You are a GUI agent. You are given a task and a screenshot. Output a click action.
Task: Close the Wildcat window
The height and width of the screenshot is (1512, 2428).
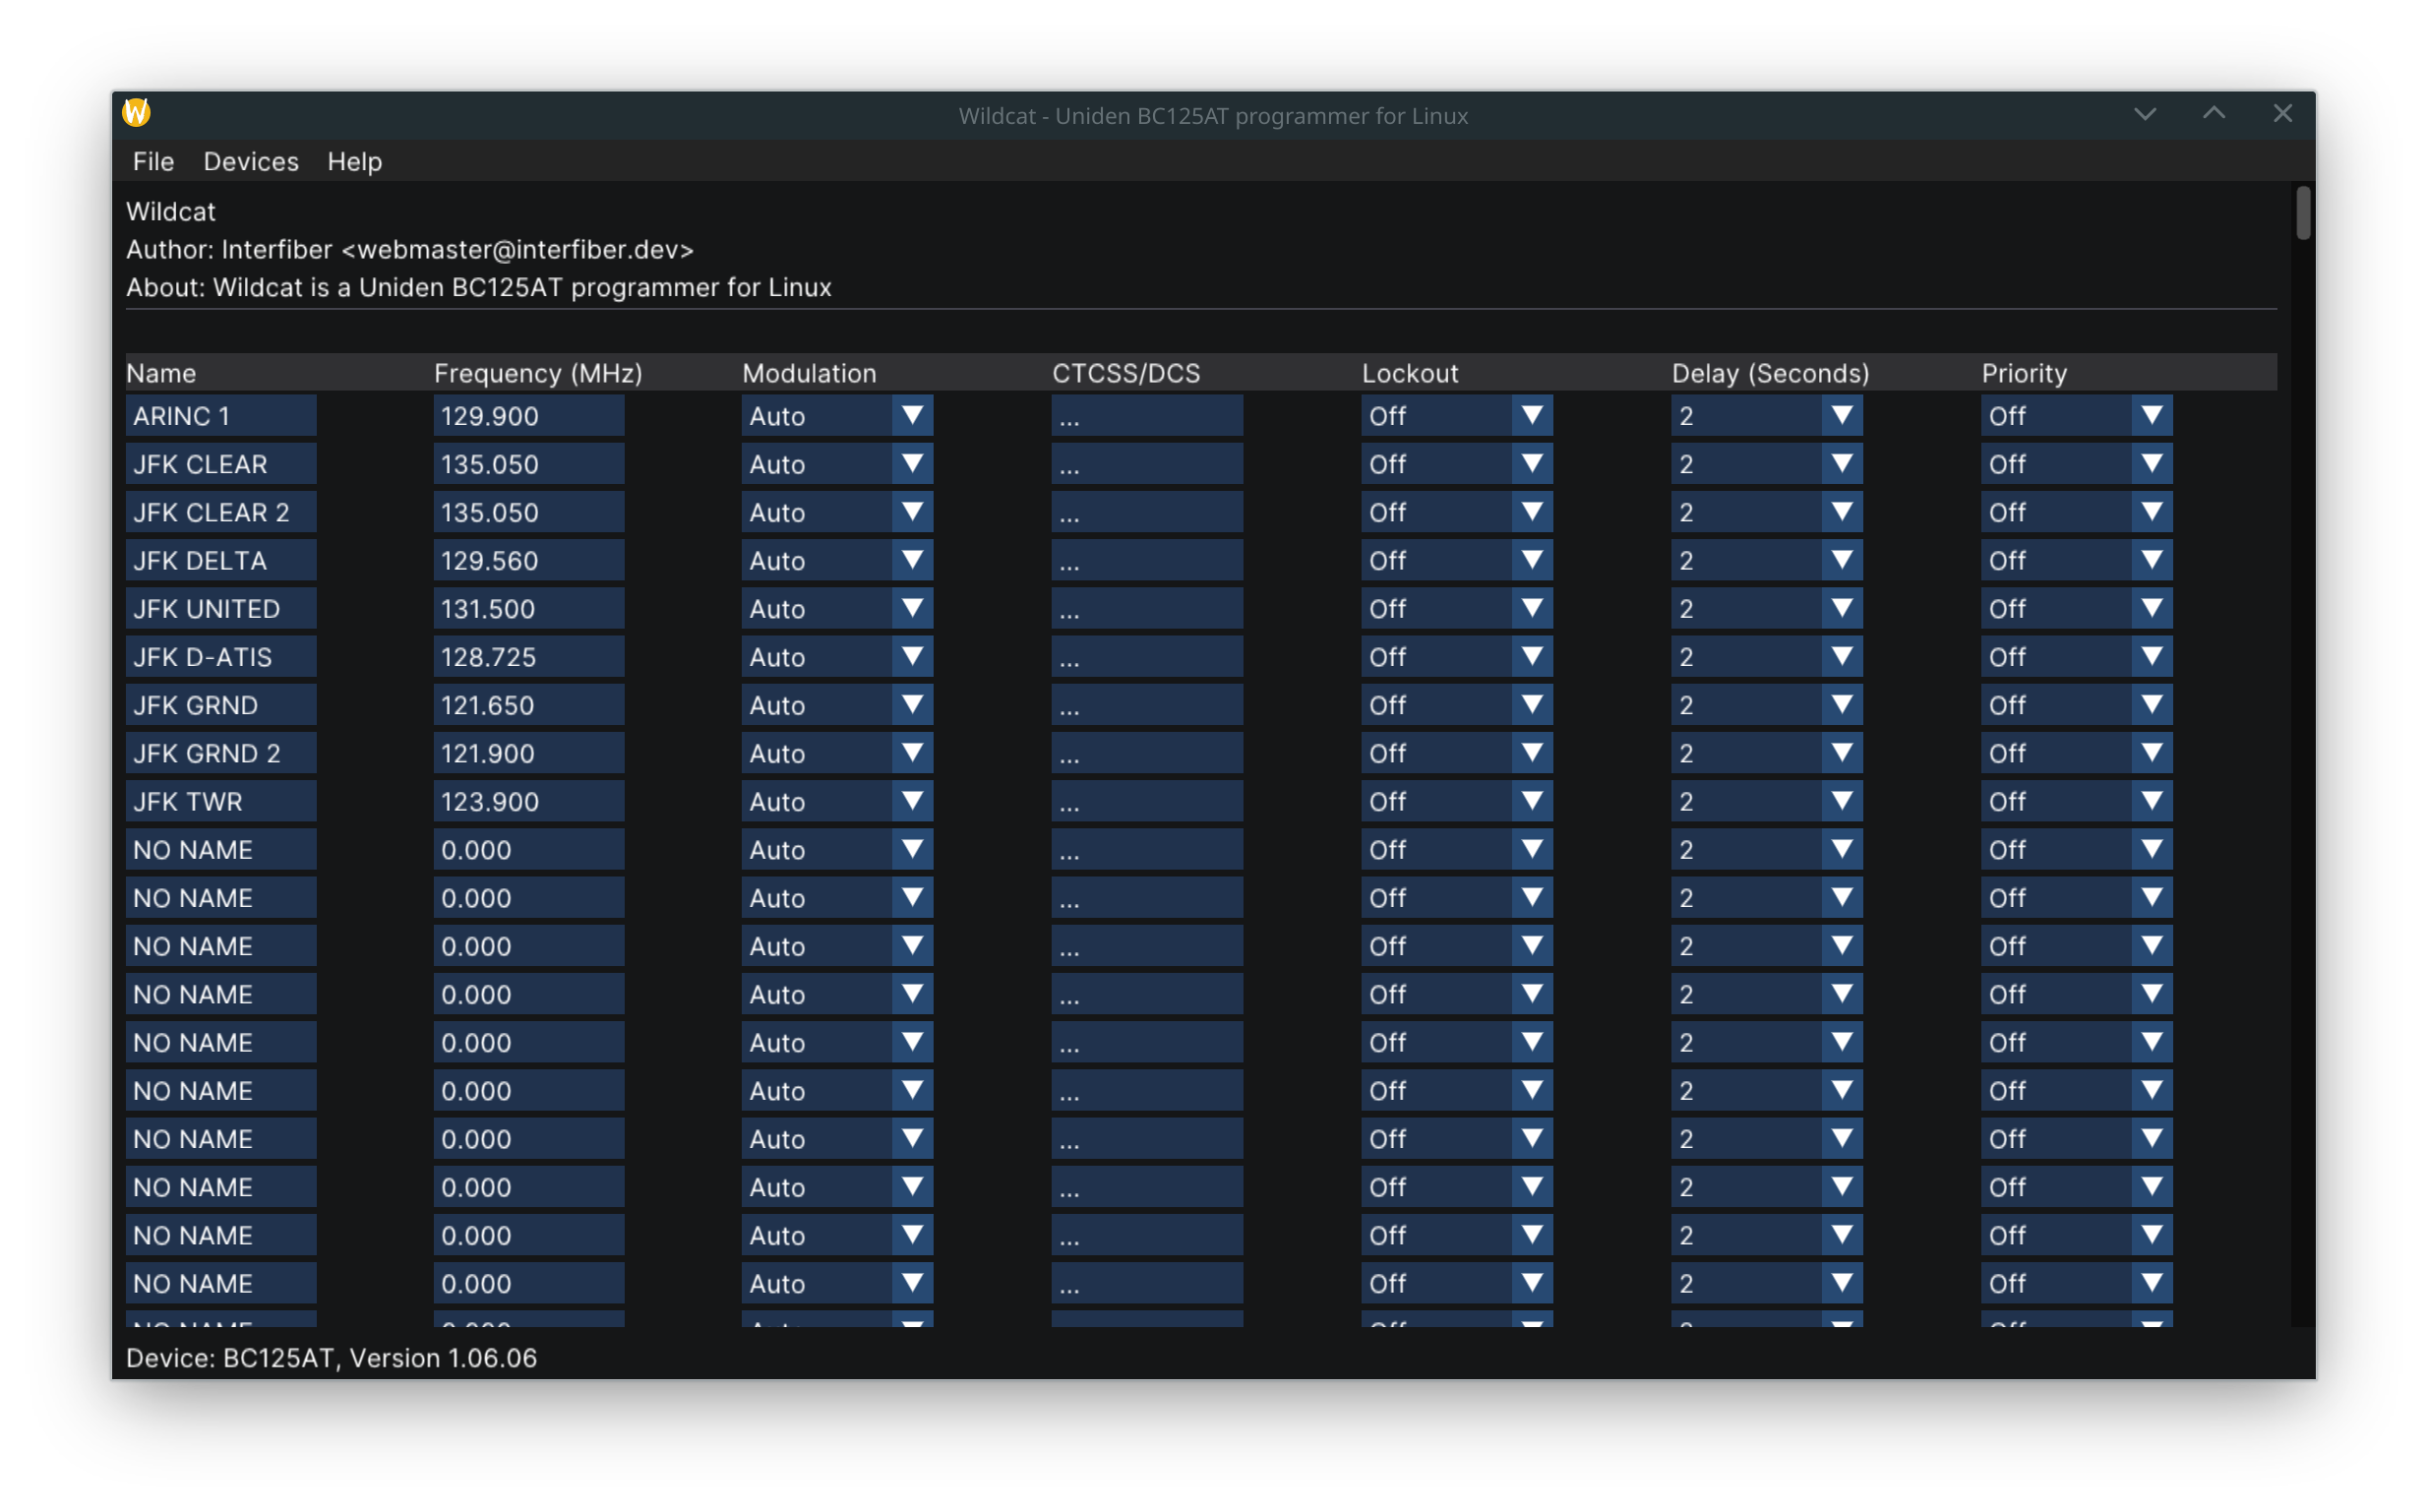(x=2282, y=114)
